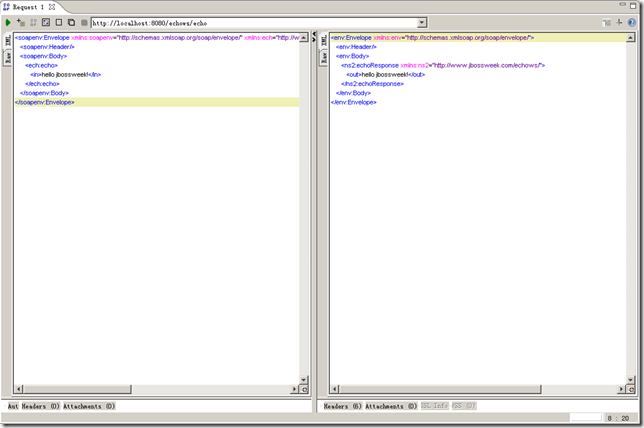
Task: Click response pane scroll right arrow
Action: tap(621, 389)
